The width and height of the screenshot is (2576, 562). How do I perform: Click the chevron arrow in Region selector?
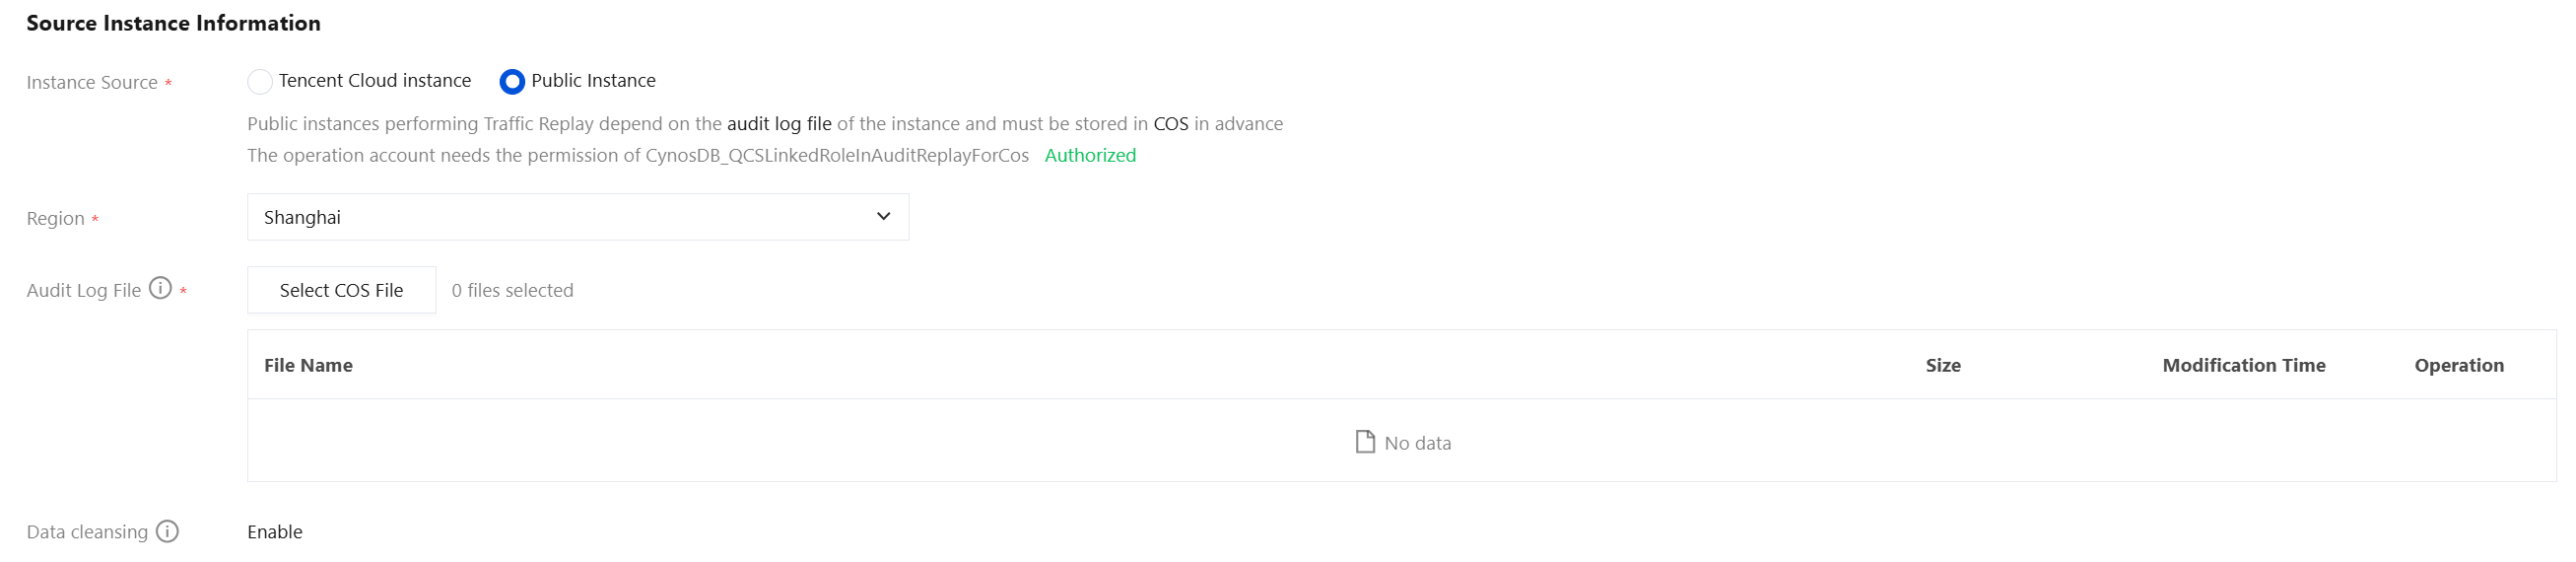(883, 216)
